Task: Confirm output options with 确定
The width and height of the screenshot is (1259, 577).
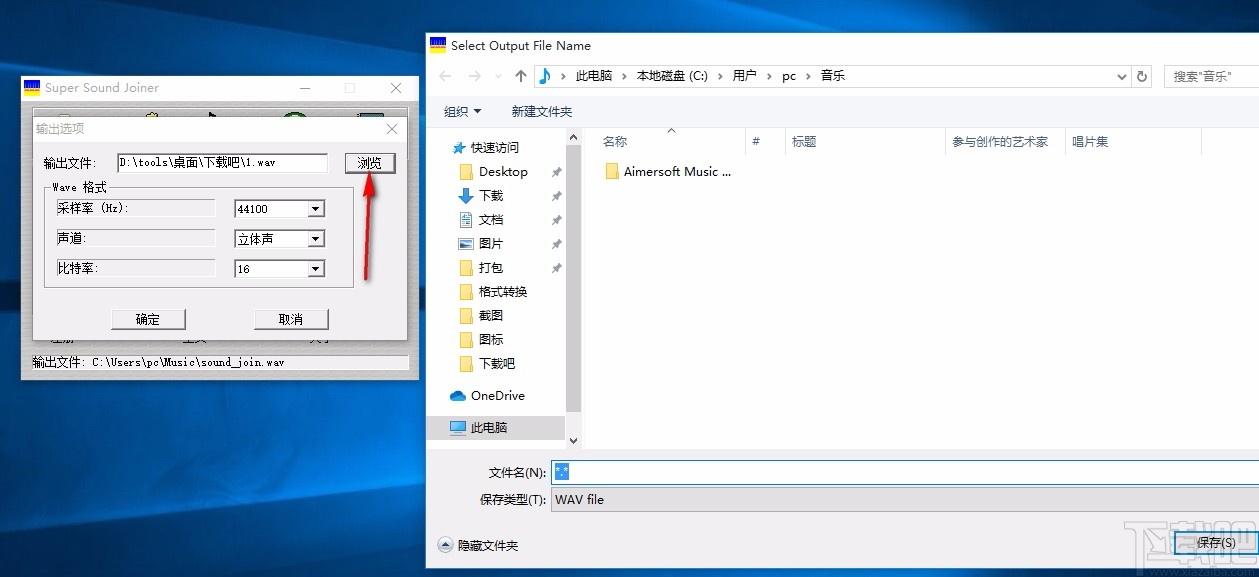Action: 148,319
